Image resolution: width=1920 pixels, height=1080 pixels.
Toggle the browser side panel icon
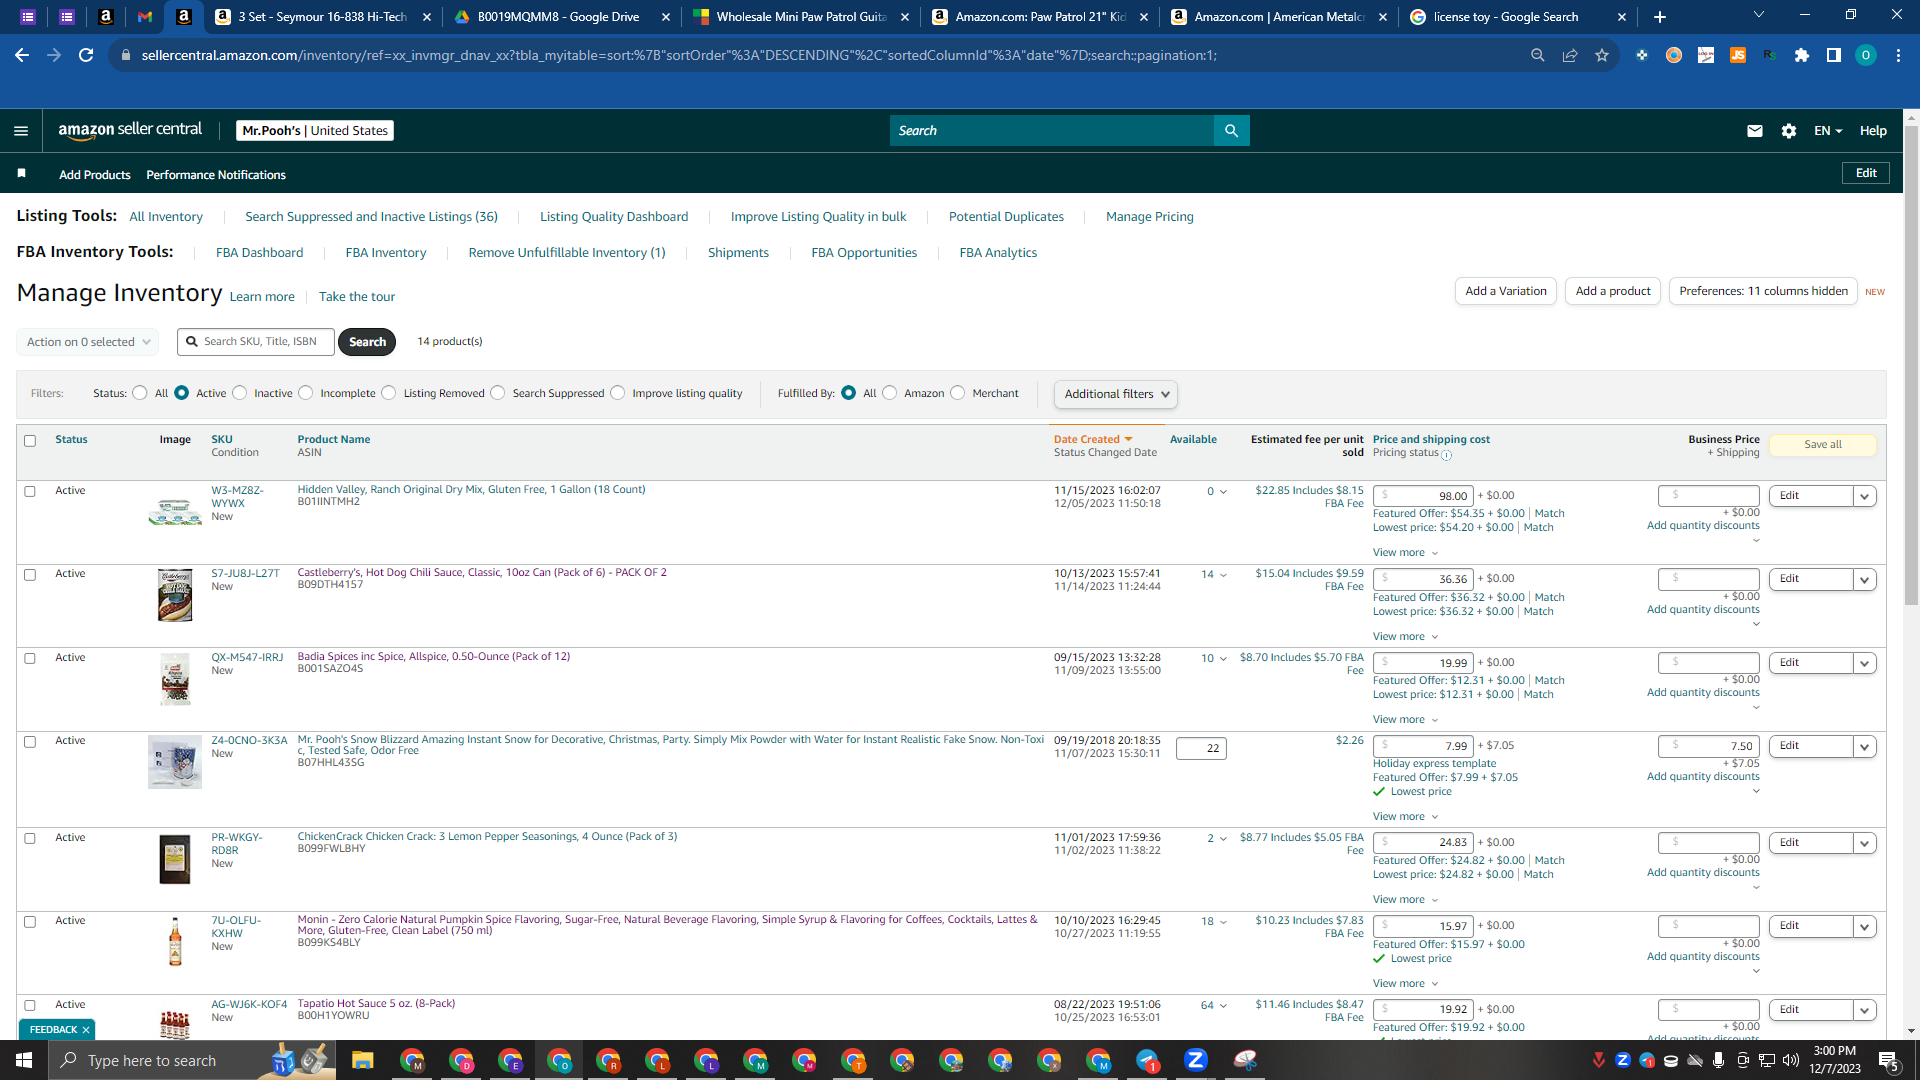click(x=1834, y=55)
